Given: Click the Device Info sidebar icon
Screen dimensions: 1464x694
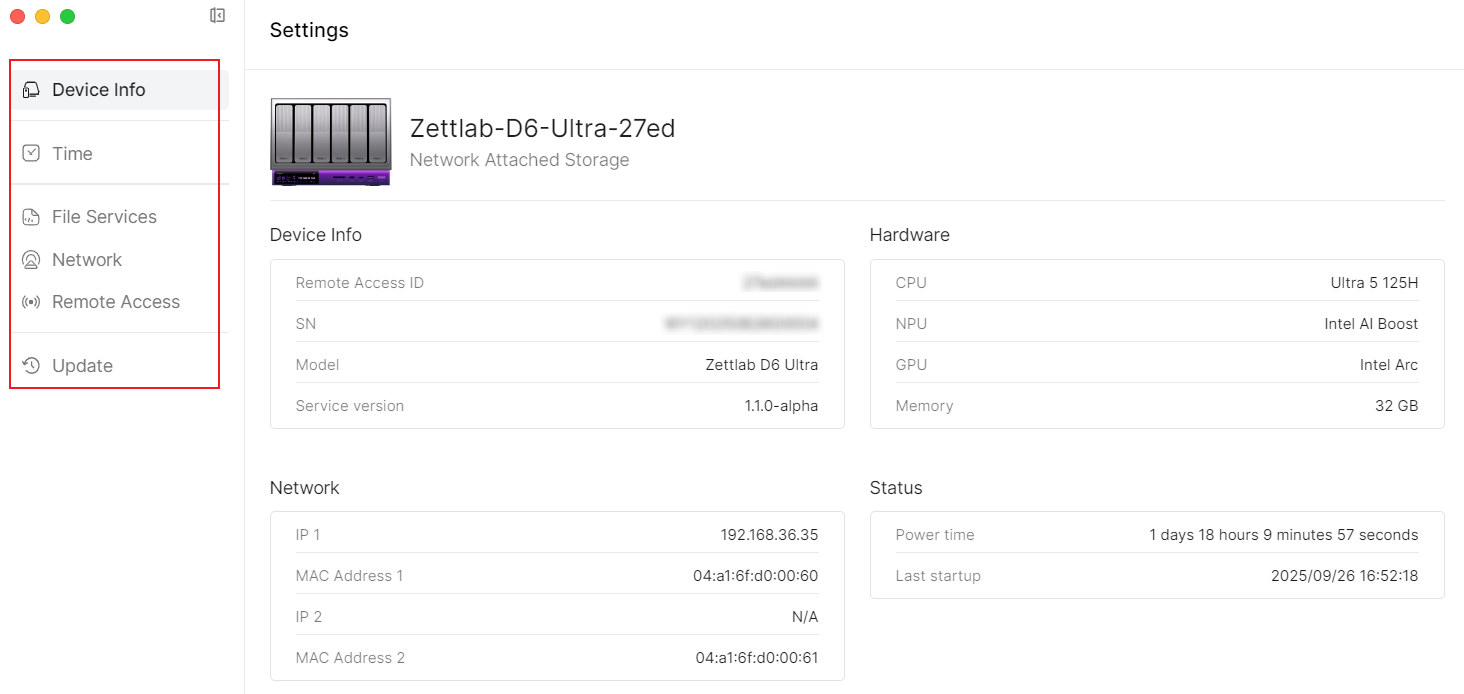Looking at the screenshot, I should point(31,90).
